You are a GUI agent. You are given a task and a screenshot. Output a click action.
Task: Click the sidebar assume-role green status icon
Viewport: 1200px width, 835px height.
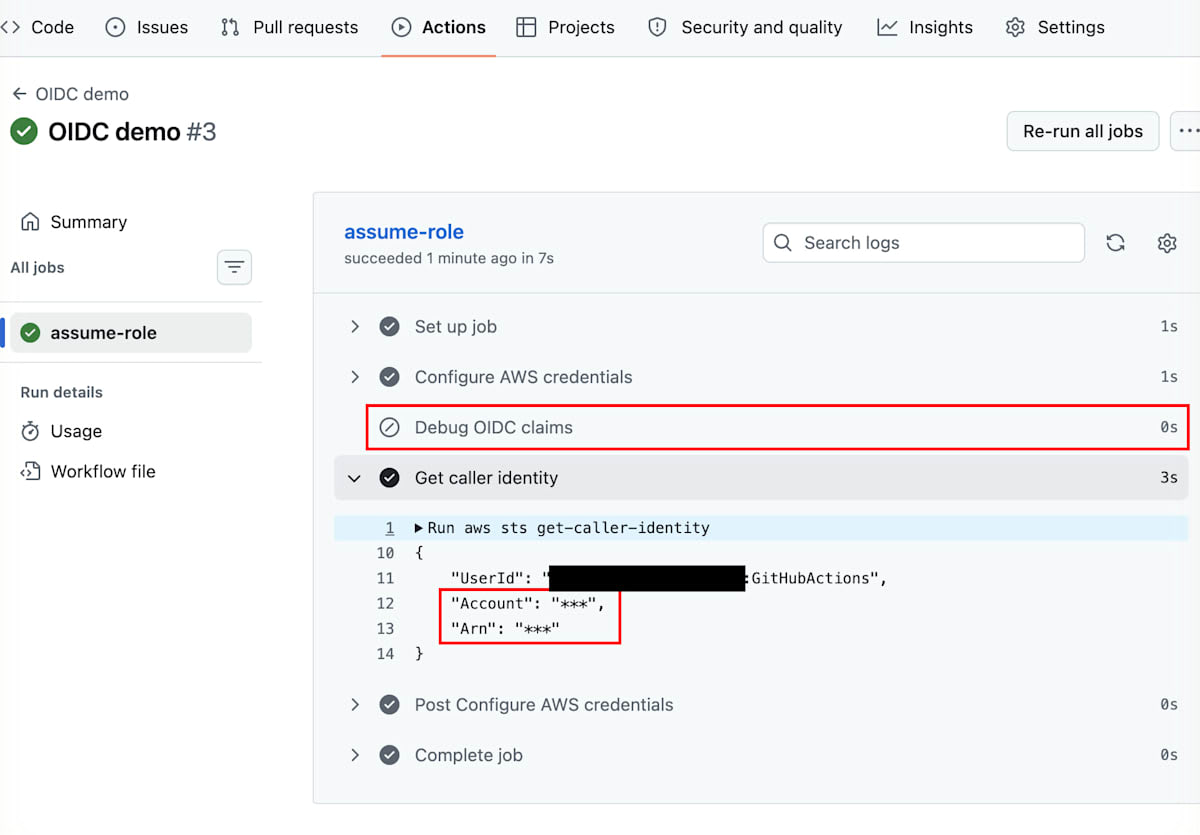coord(31,333)
